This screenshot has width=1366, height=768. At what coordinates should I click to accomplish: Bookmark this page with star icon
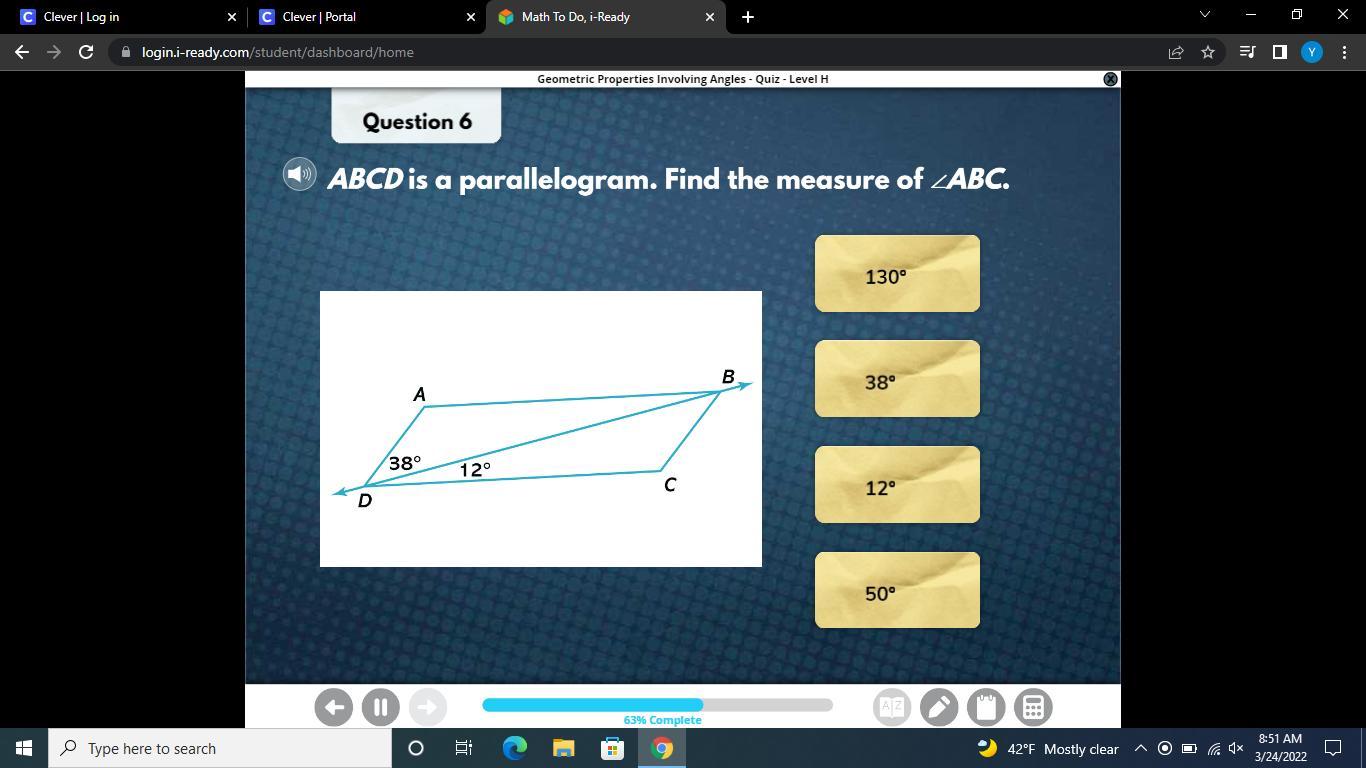(1208, 52)
